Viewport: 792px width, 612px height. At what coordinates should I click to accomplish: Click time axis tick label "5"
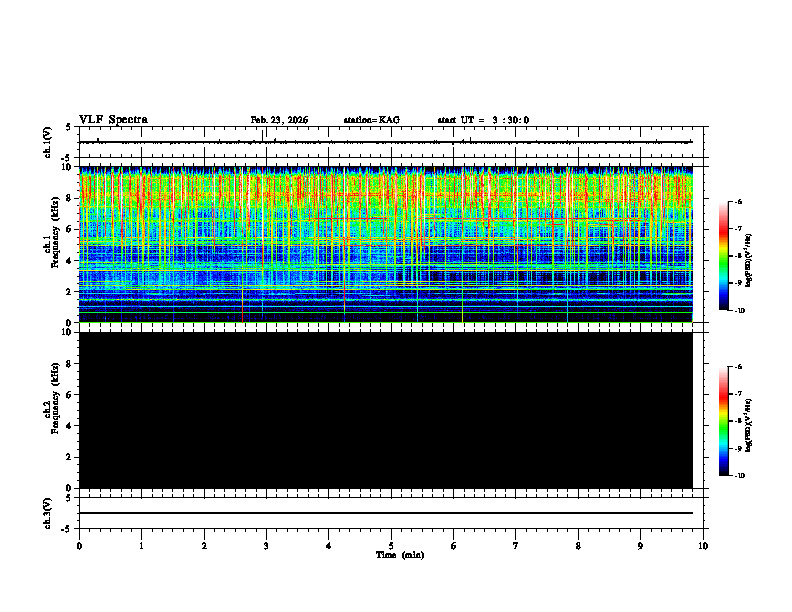click(391, 546)
